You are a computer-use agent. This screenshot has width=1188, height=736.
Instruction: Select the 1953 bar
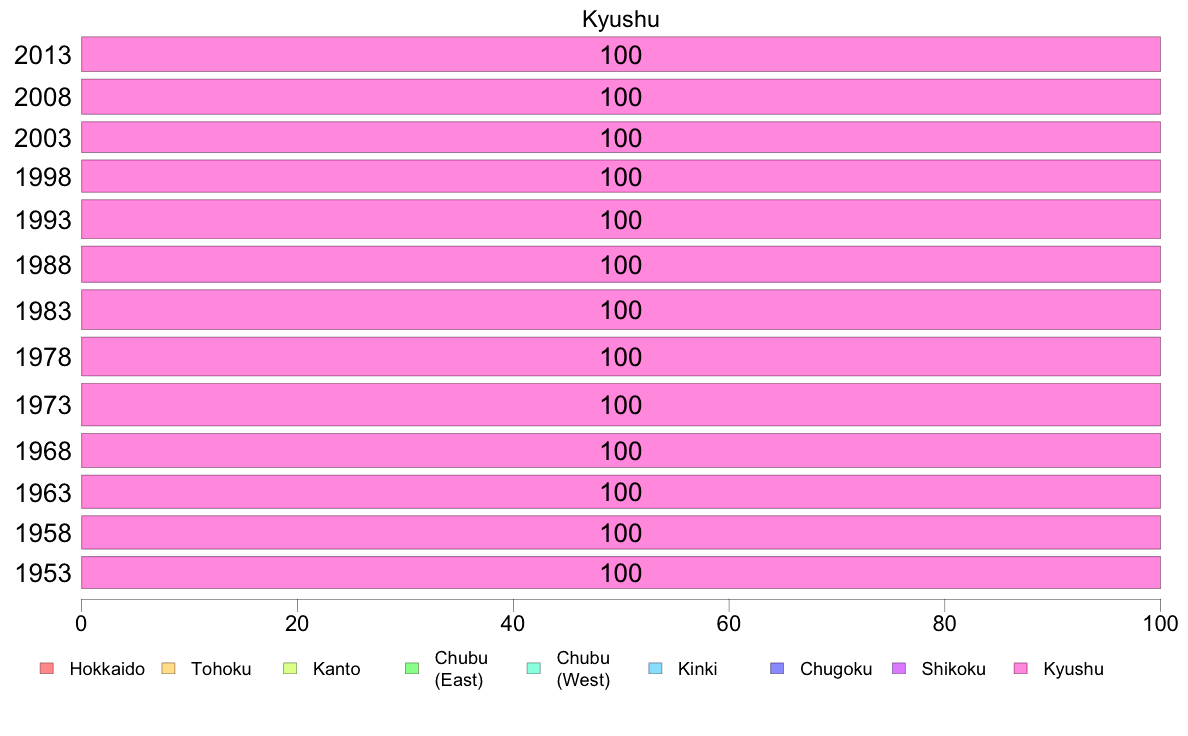point(621,572)
